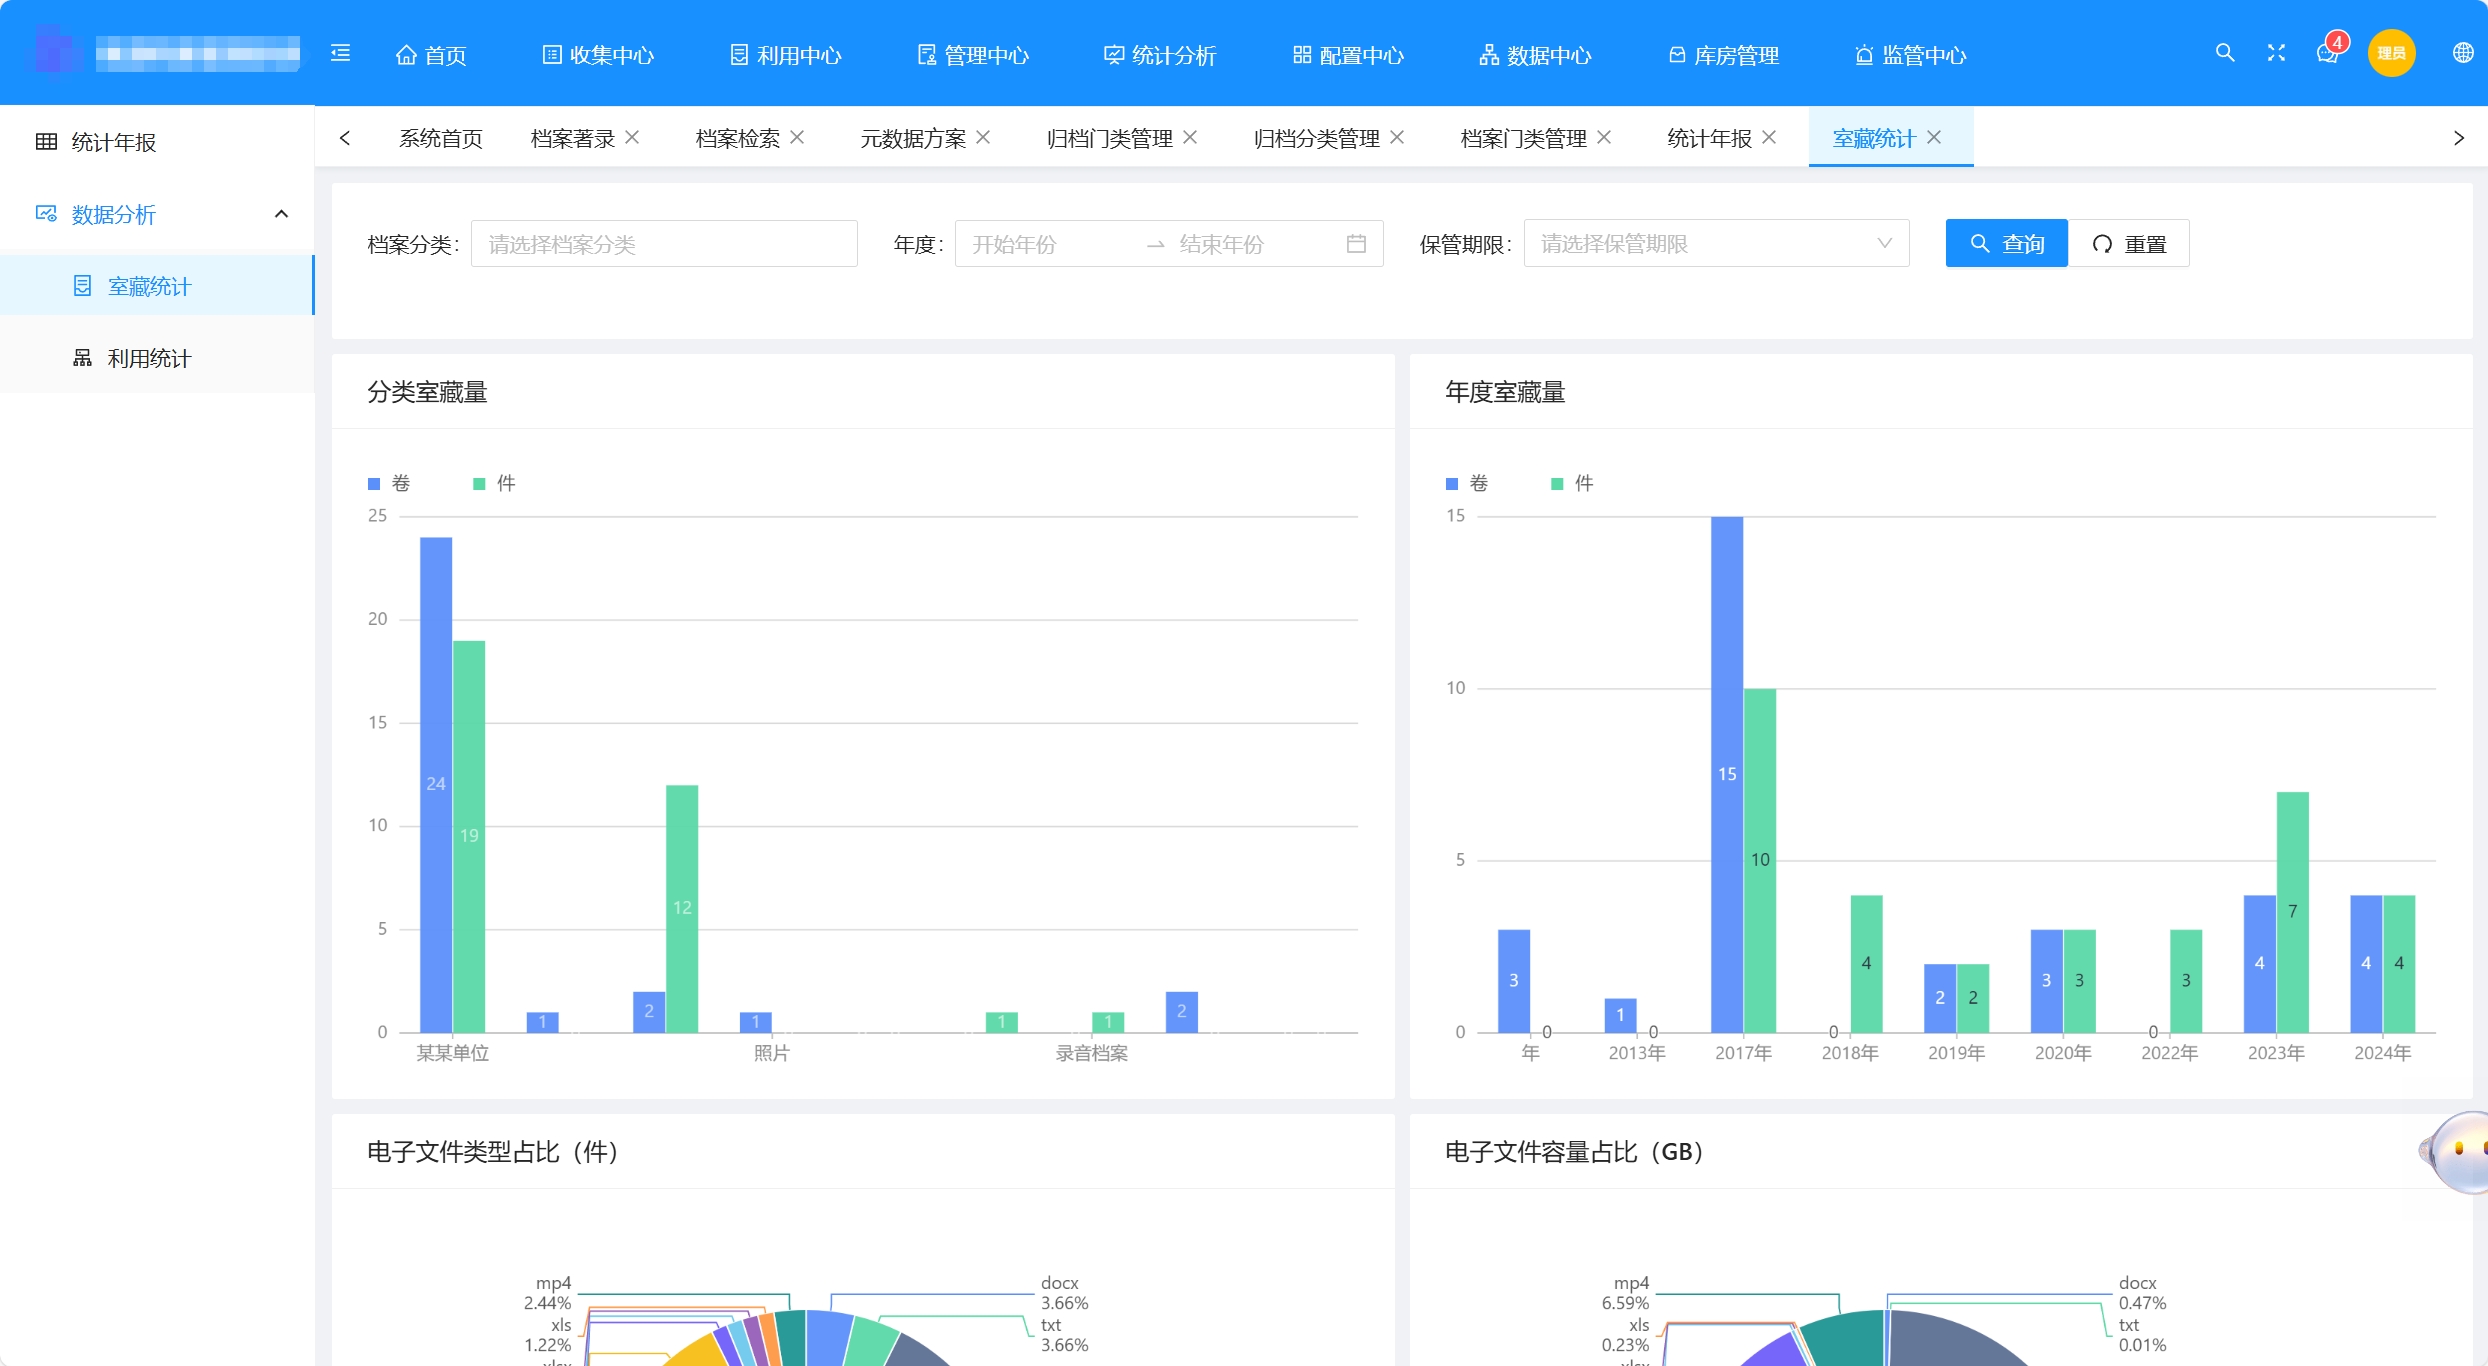Select 室藏统计 sidebar item
The image size is (2488, 1366).
pos(157,286)
